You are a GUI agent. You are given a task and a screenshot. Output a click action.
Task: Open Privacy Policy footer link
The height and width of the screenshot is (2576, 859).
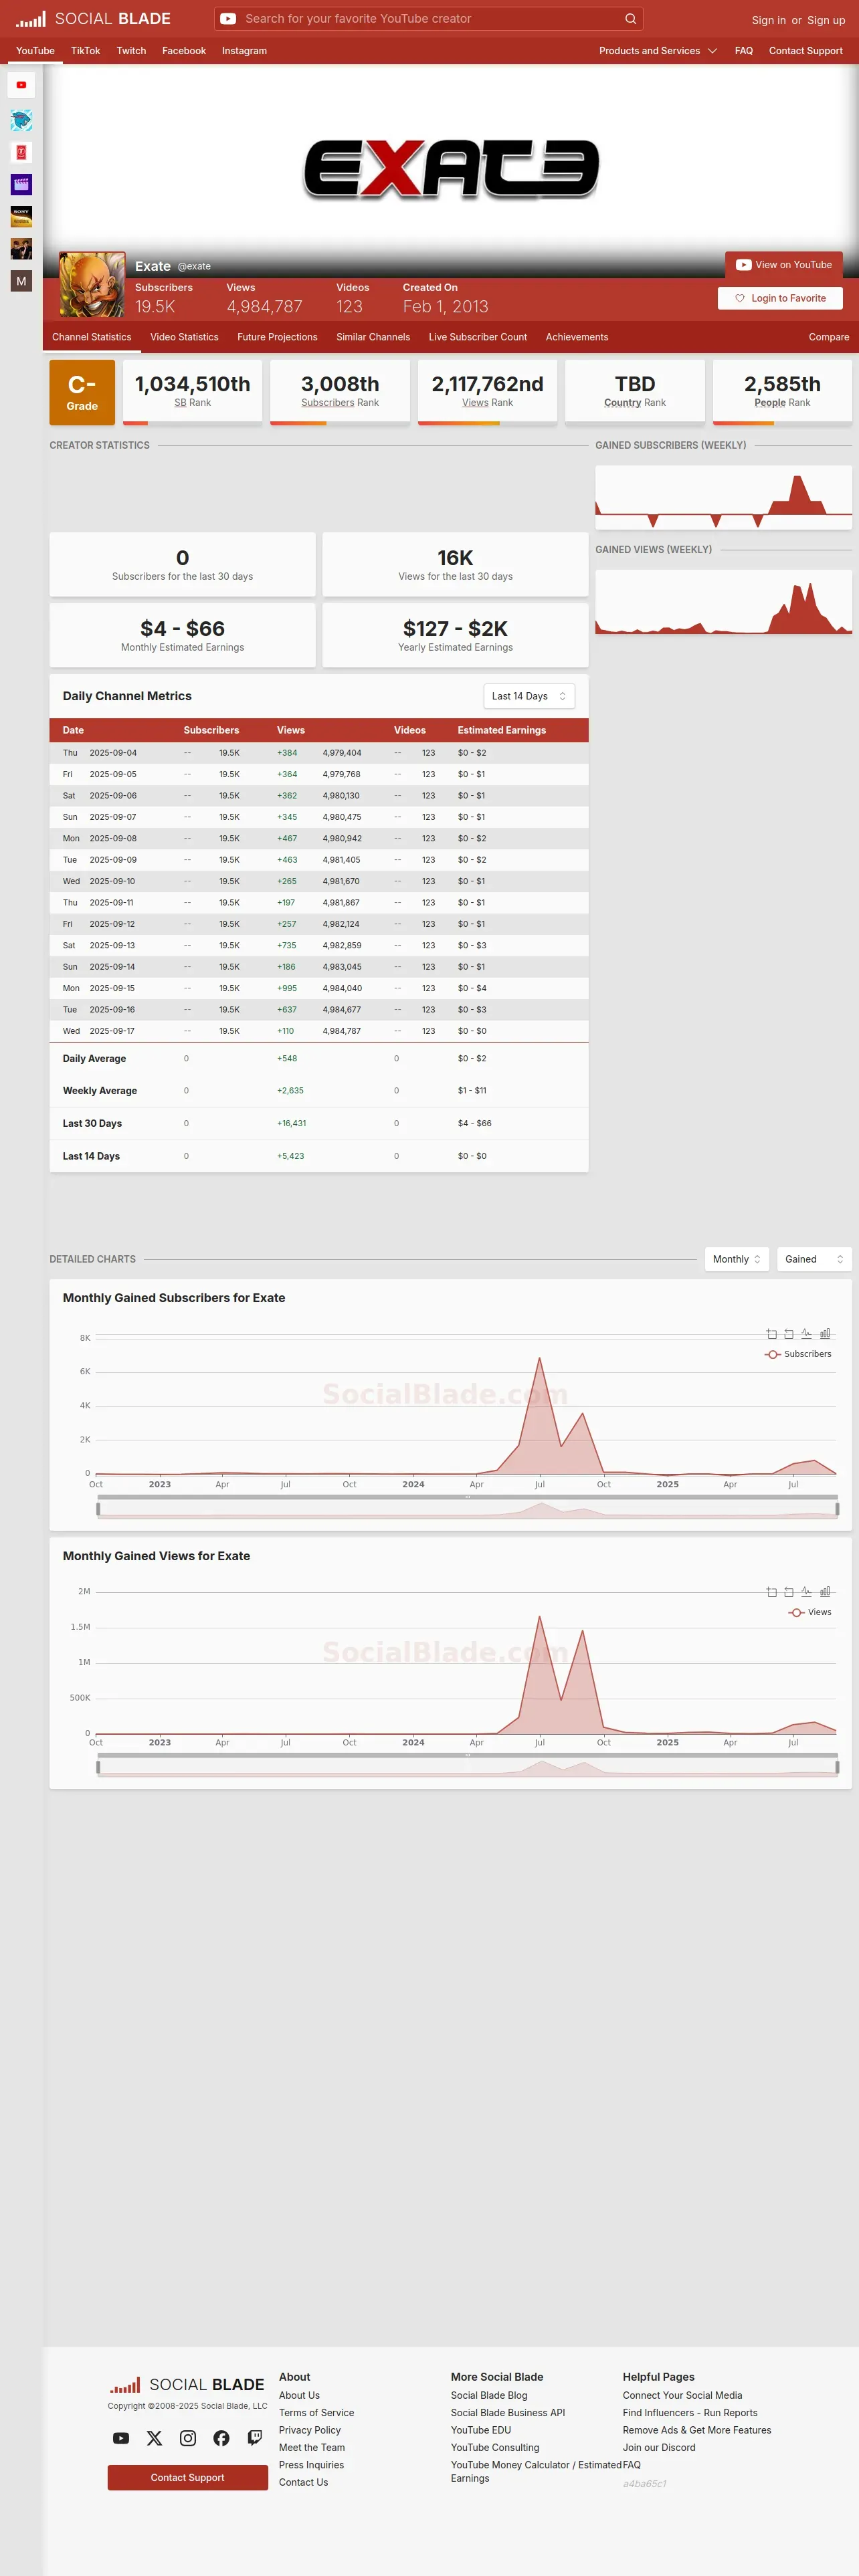[310, 2430]
